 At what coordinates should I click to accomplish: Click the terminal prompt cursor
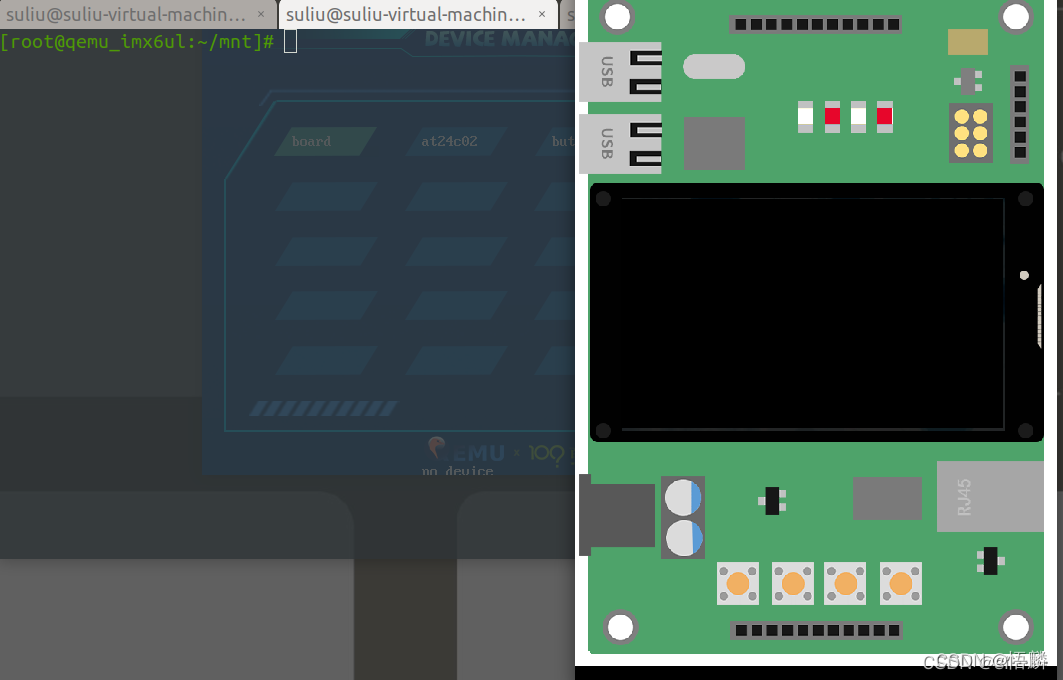click(x=290, y=42)
